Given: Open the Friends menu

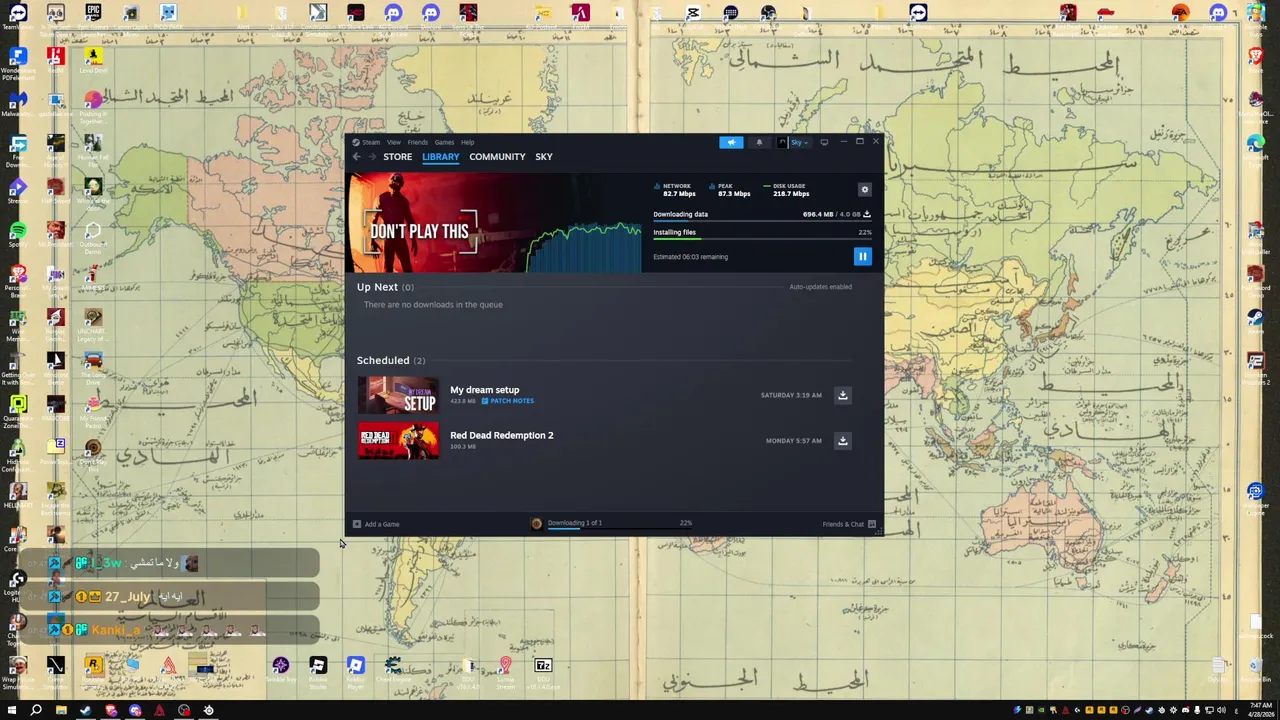Looking at the screenshot, I should coord(417,142).
